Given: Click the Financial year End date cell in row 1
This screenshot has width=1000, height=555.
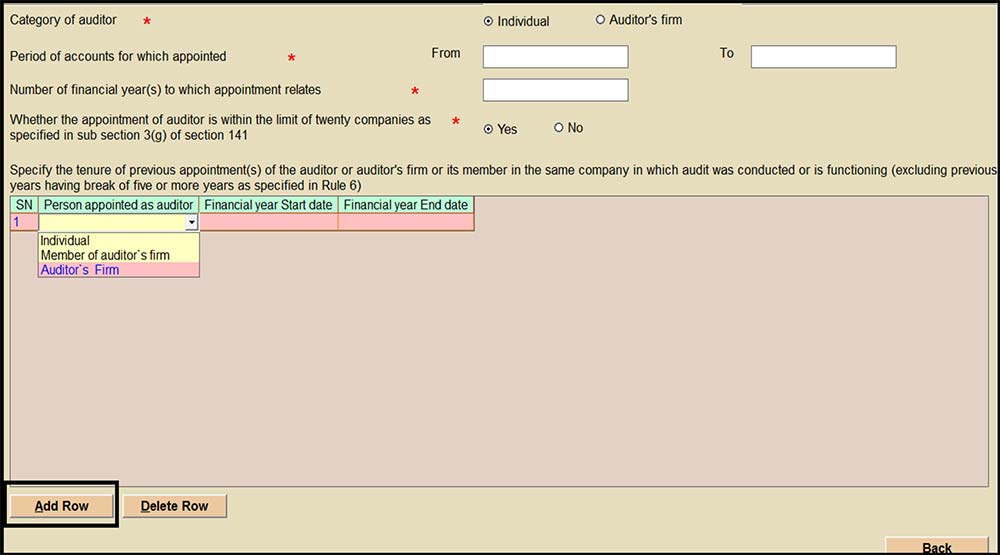Looking at the screenshot, I should 405,222.
